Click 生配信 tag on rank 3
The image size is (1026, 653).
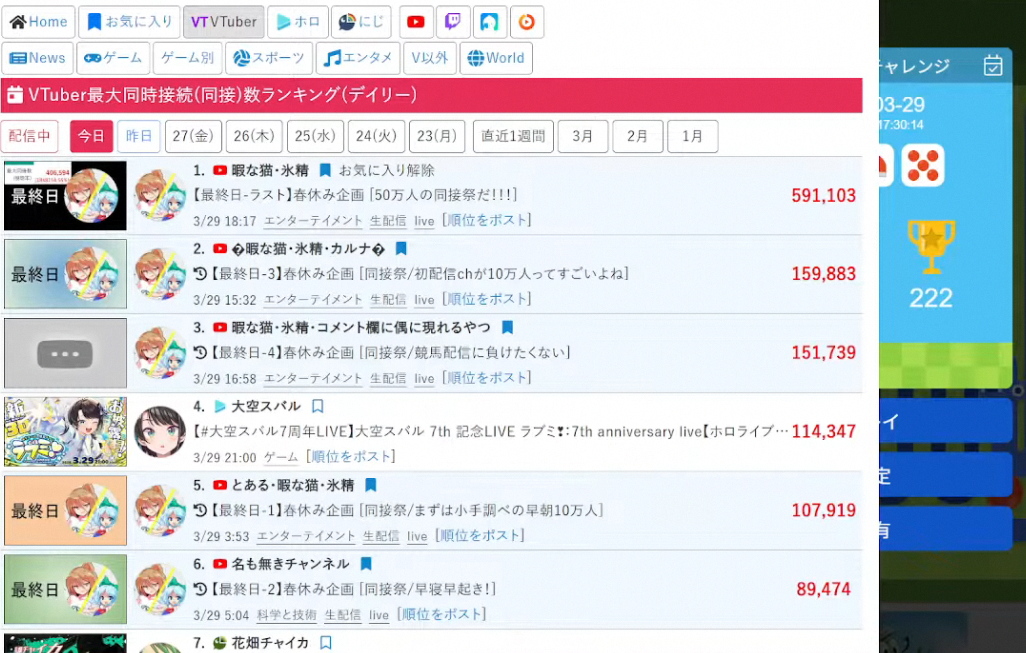point(388,378)
